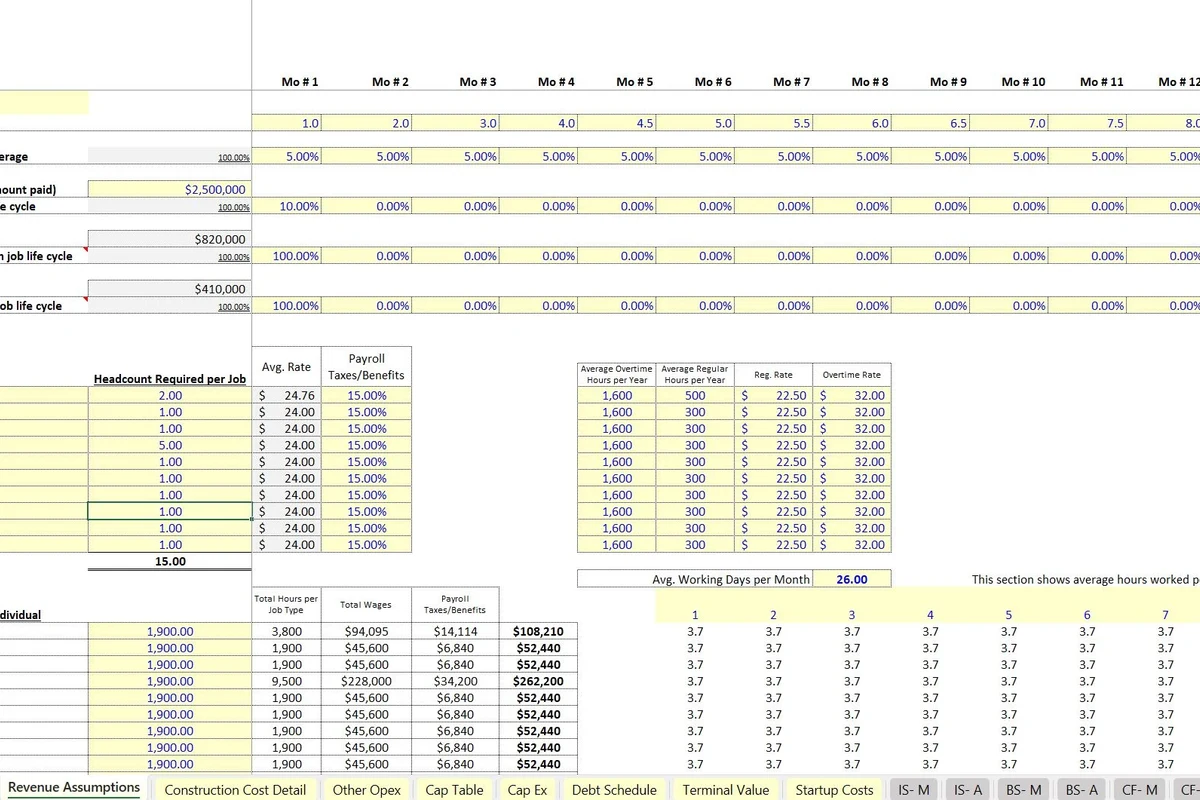The image size is (1200, 800).
Task: Select the 10.00% cell under Mo # 1
Action: point(287,206)
